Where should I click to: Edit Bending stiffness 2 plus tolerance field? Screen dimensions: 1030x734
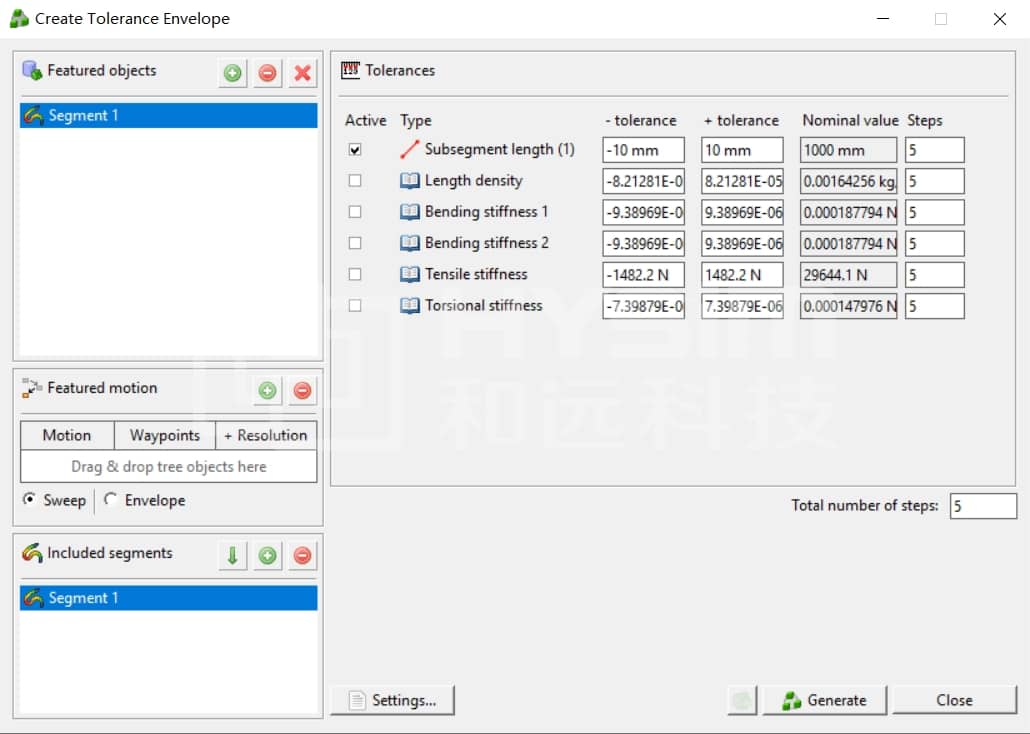742,244
